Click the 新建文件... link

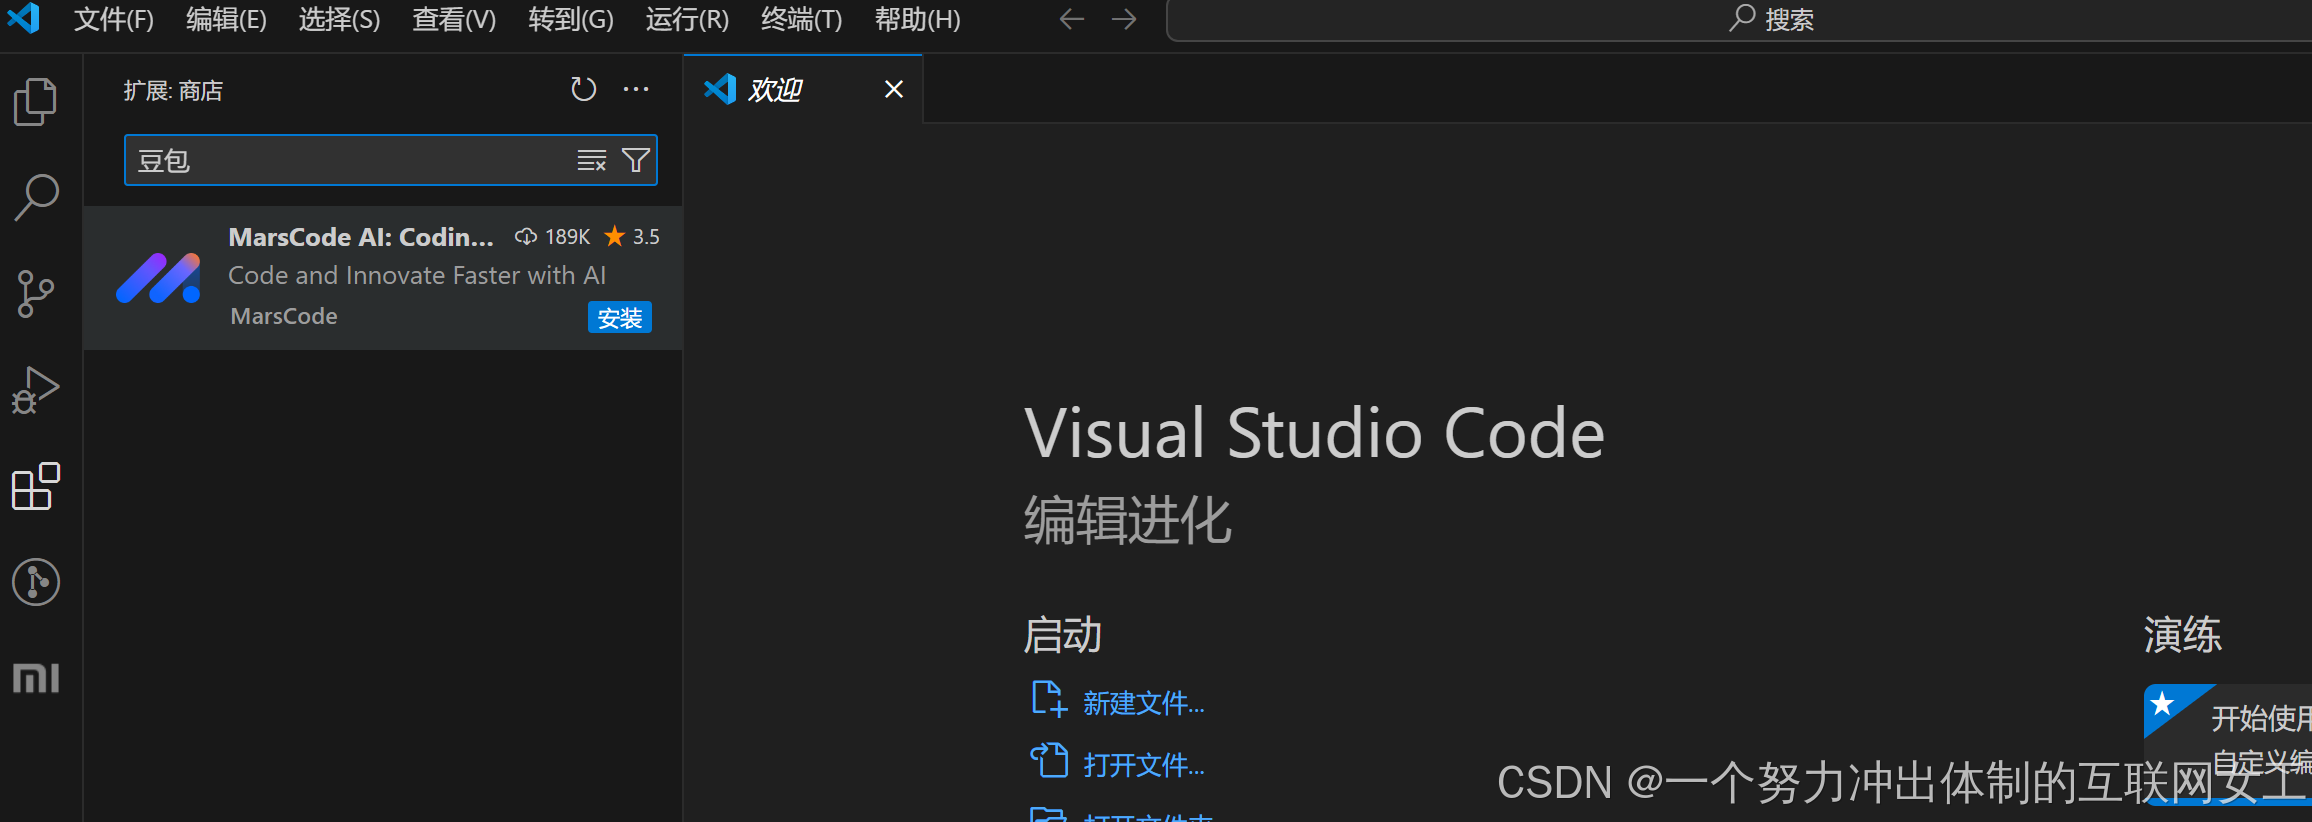click(x=1143, y=703)
